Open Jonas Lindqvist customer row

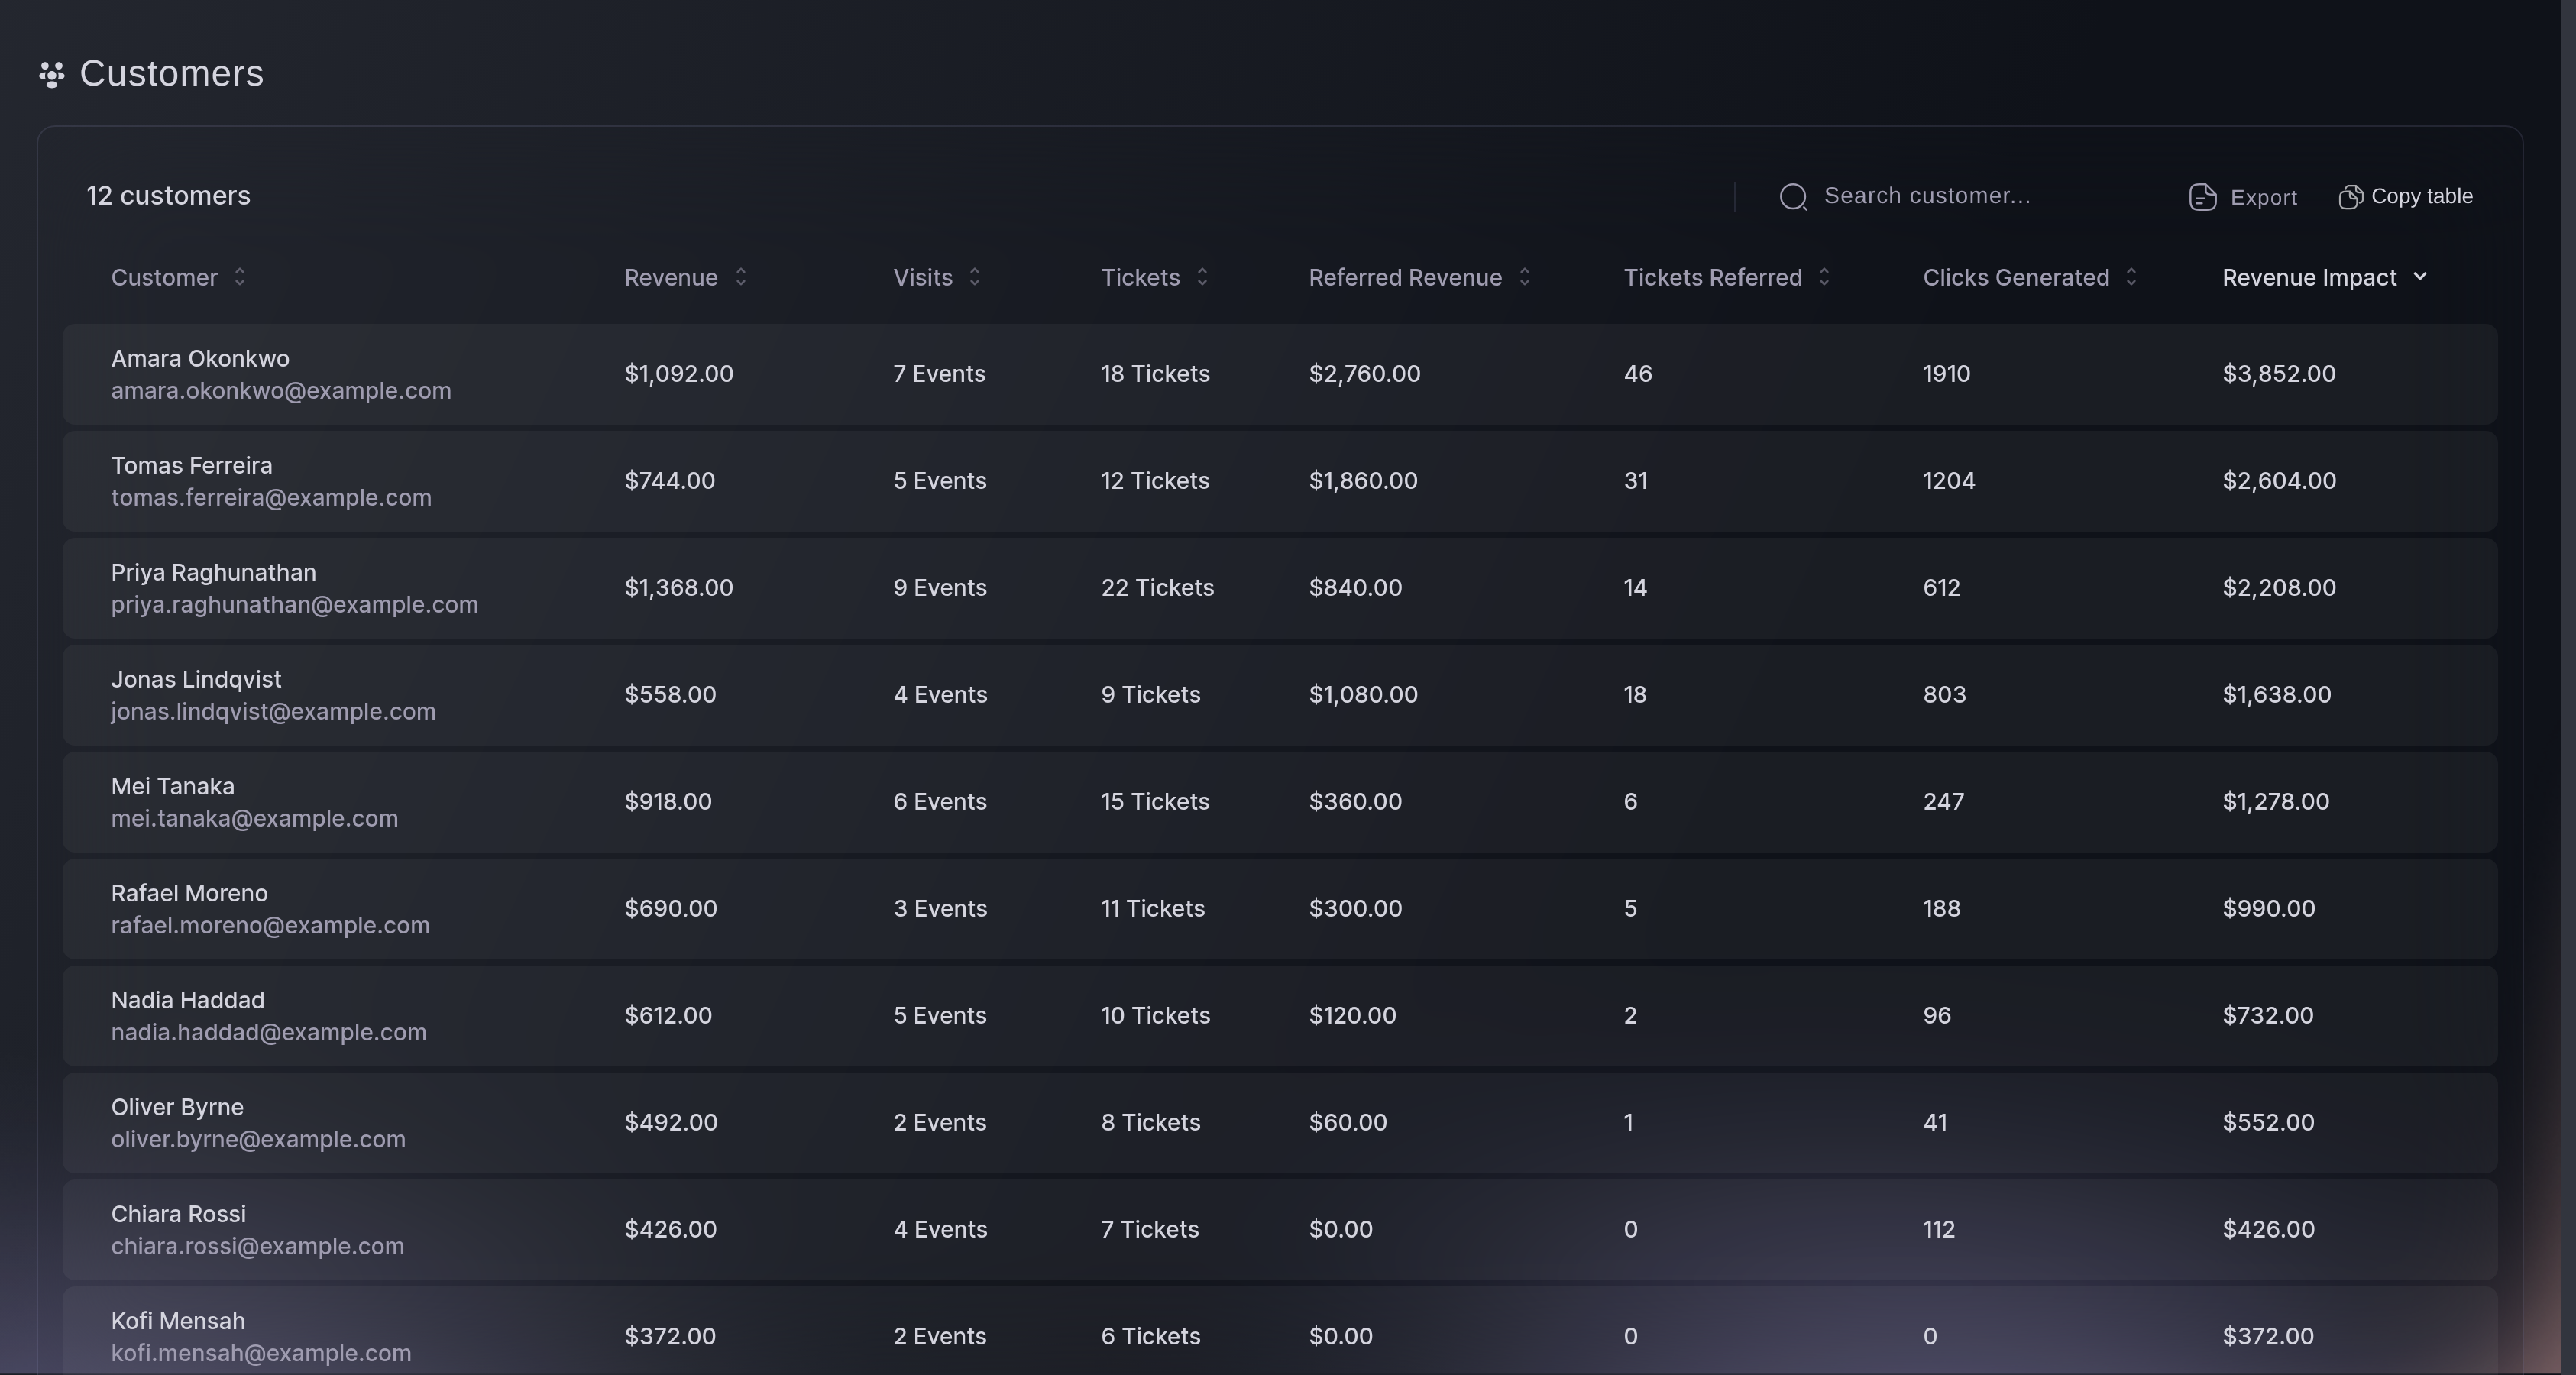click(1280, 695)
